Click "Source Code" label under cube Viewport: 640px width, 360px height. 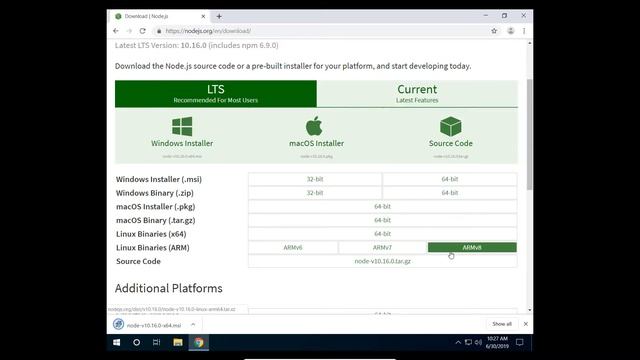pyautogui.click(x=451, y=143)
